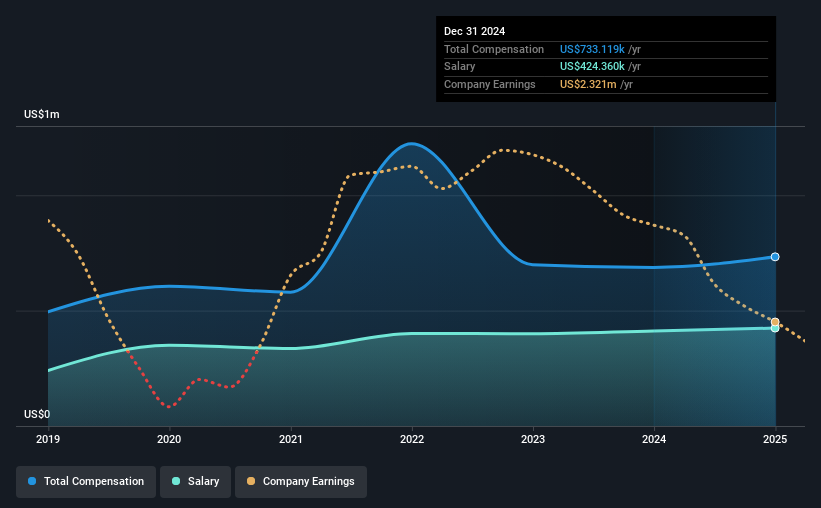821x508 pixels.
Task: Click the US$733.119k tooltip value
Action: pos(592,49)
